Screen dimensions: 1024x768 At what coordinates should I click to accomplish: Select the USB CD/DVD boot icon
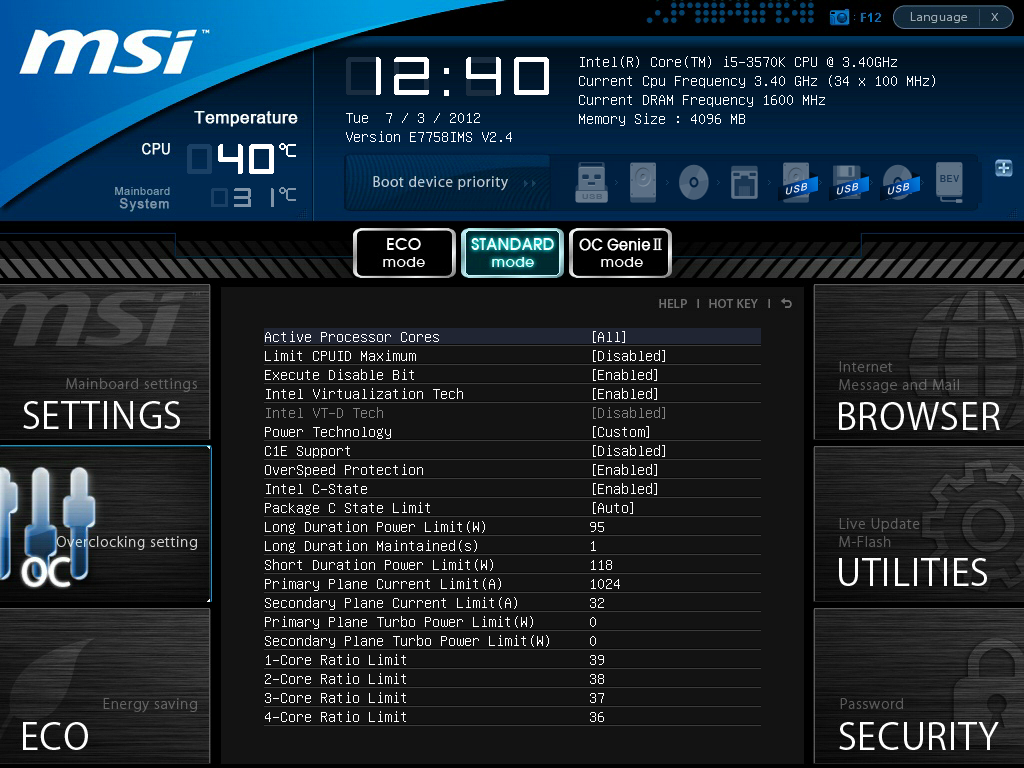[x=899, y=183]
